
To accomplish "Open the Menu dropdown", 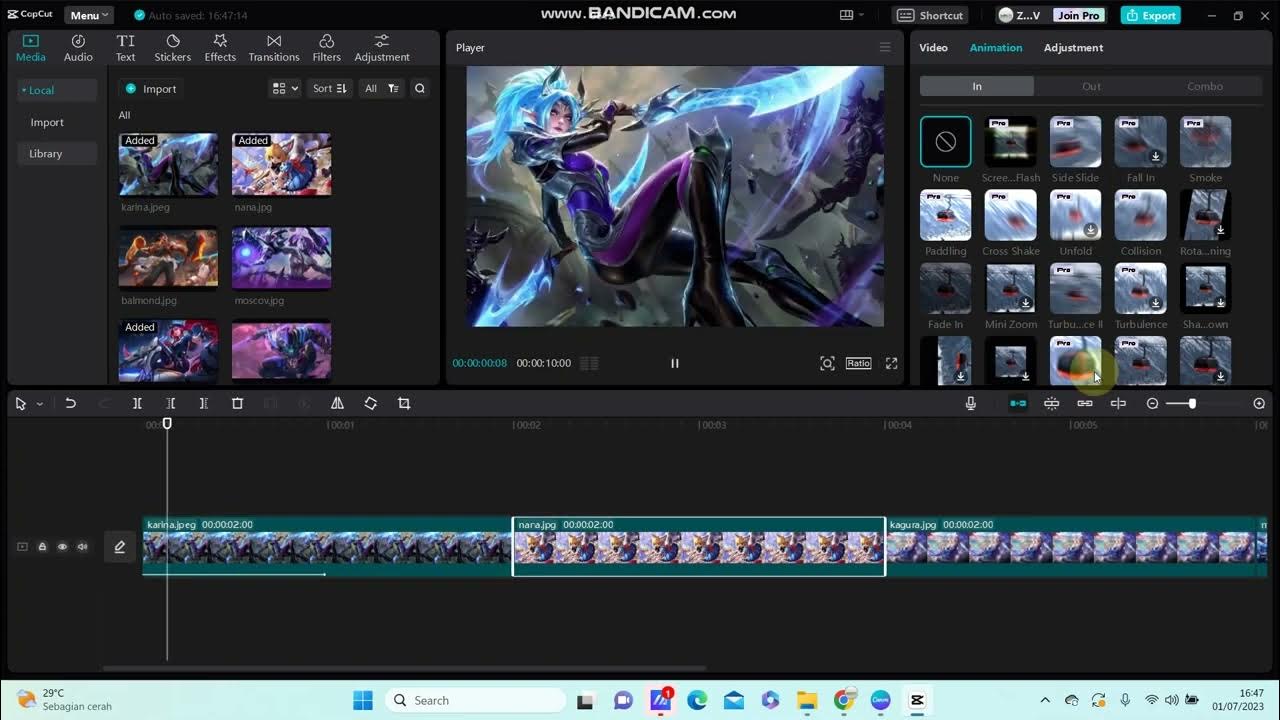I will (89, 15).
